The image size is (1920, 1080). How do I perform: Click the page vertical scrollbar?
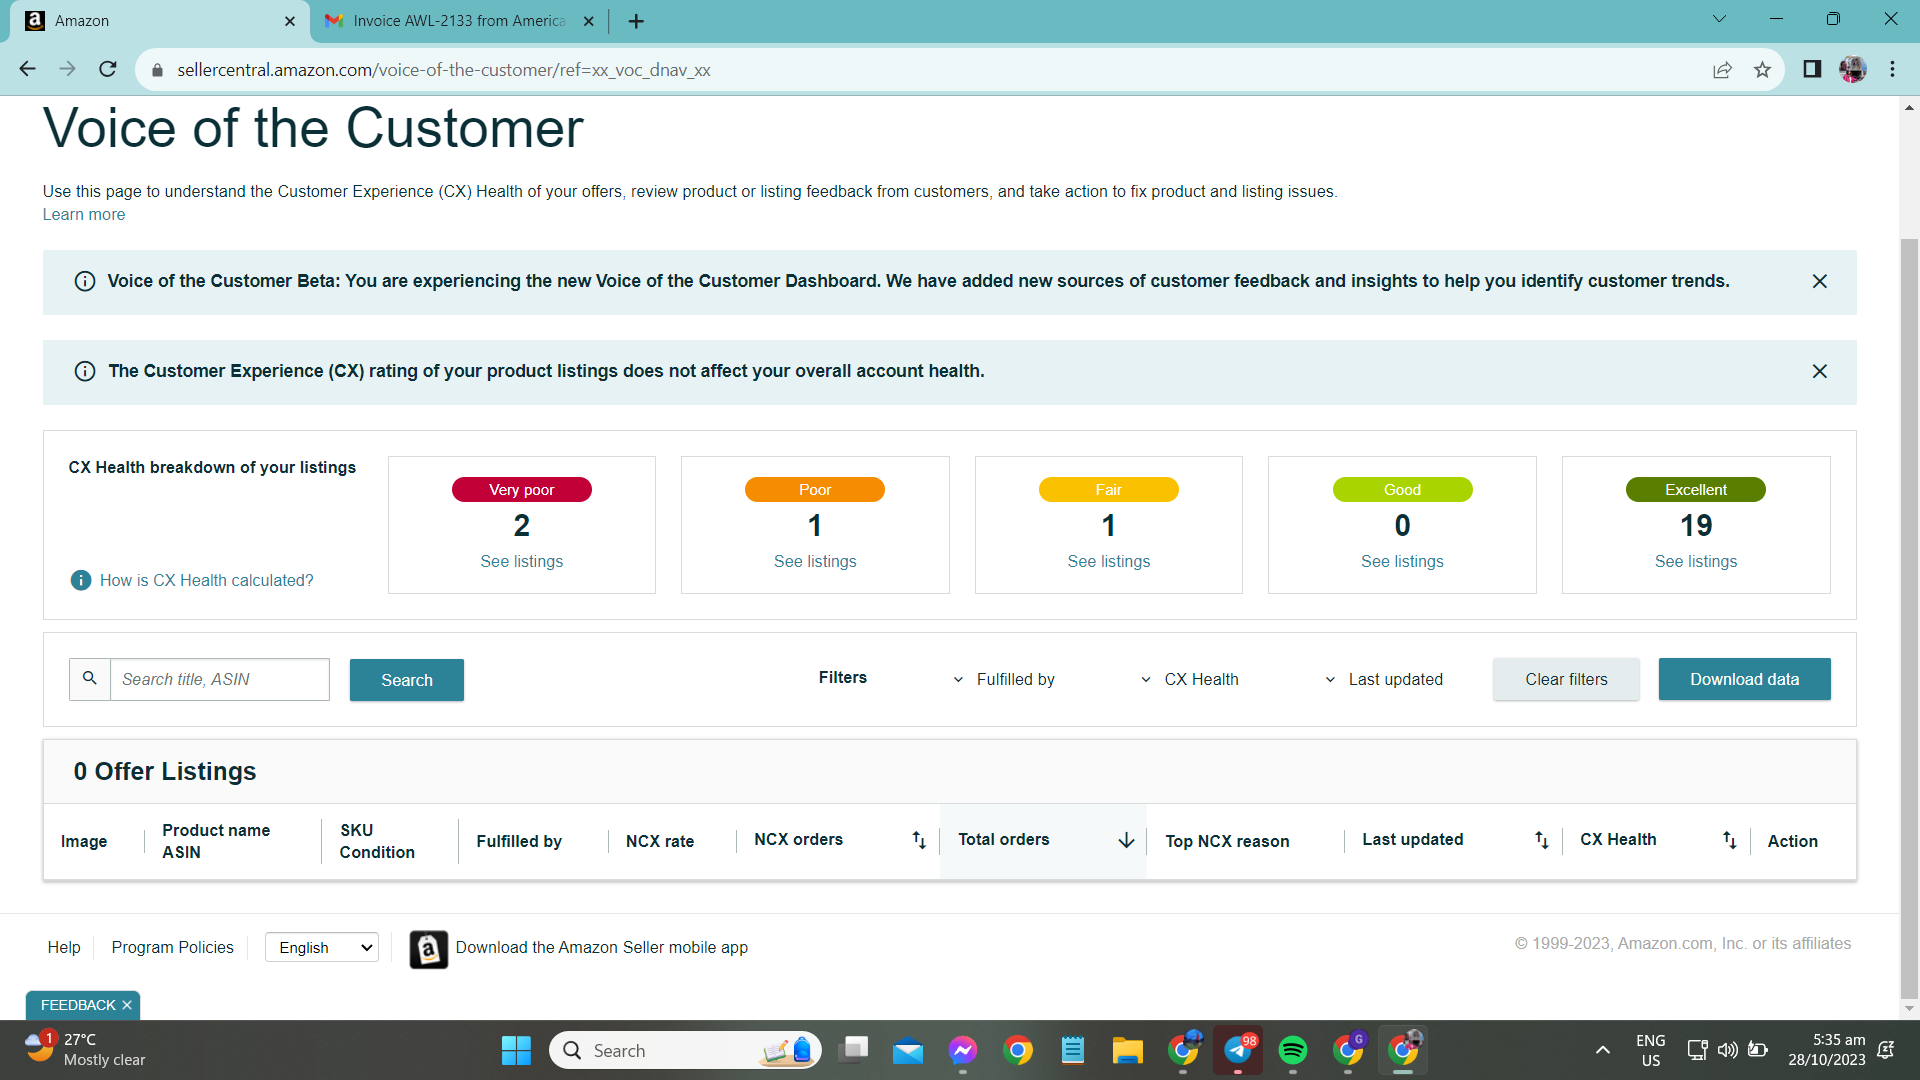(1909, 617)
